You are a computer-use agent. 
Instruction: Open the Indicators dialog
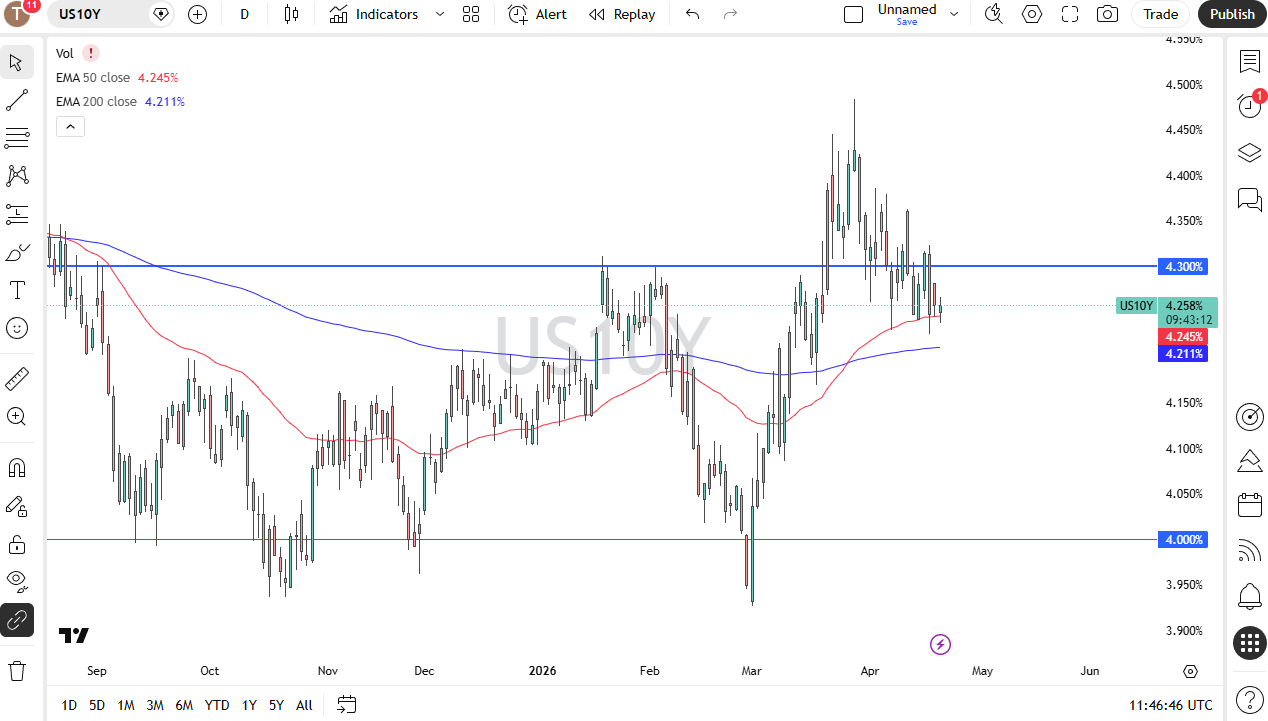pyautogui.click(x=374, y=14)
